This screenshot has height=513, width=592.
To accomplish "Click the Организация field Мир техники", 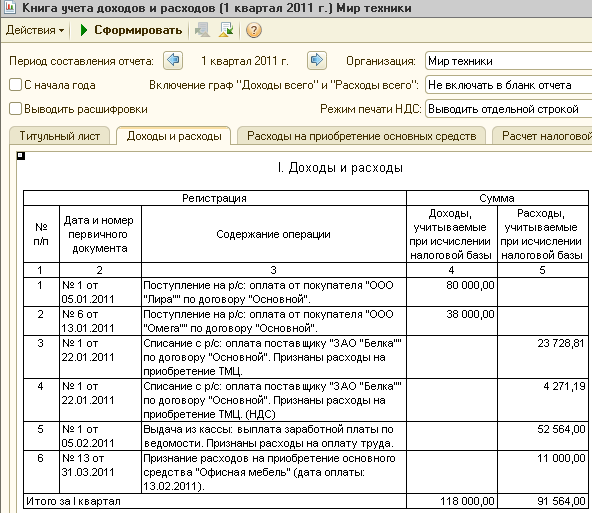I will (508, 61).
